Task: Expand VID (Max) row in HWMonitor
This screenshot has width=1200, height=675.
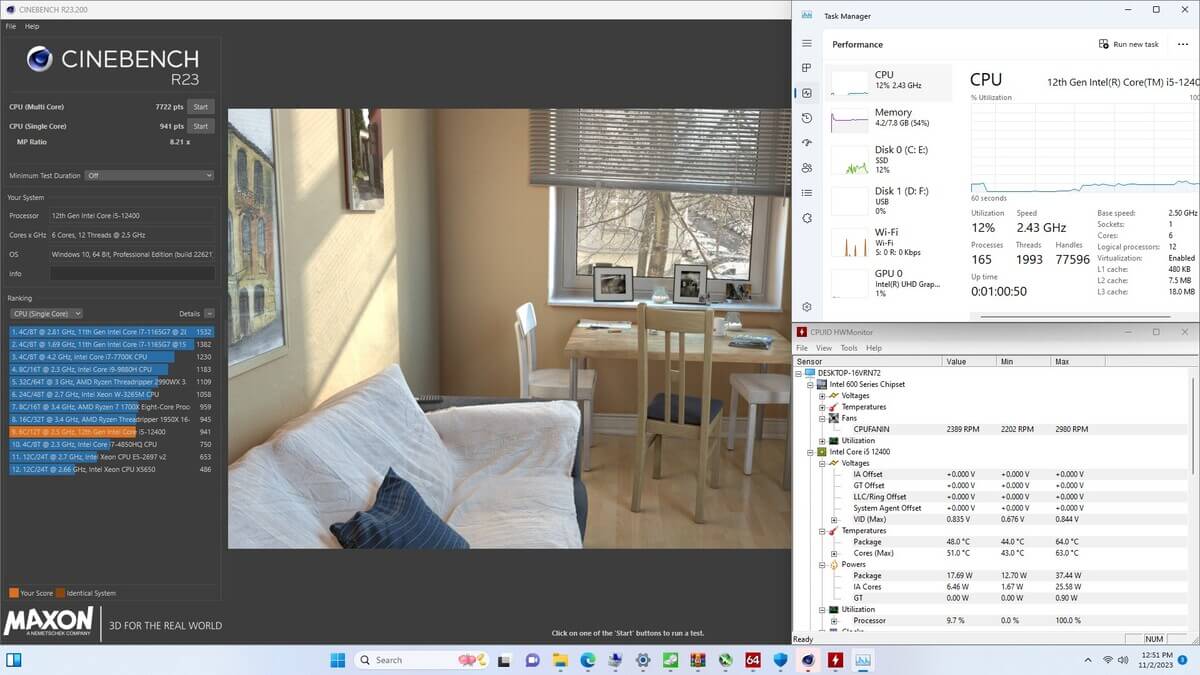Action: coord(834,520)
